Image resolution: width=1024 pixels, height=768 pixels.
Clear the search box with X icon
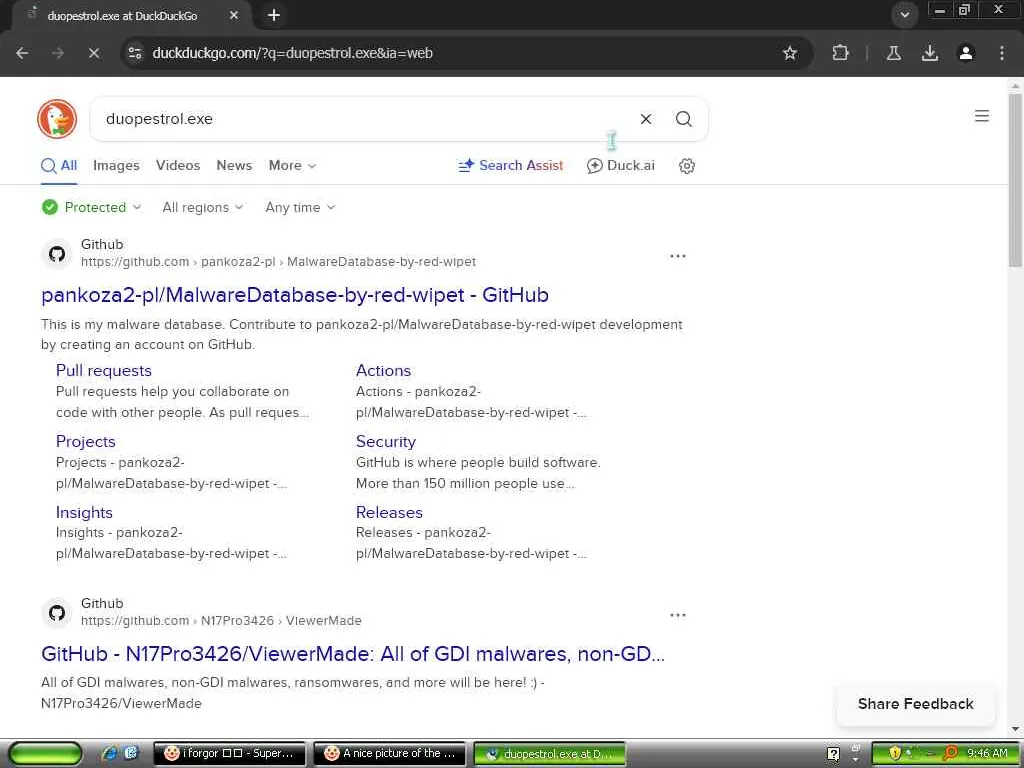click(x=645, y=119)
